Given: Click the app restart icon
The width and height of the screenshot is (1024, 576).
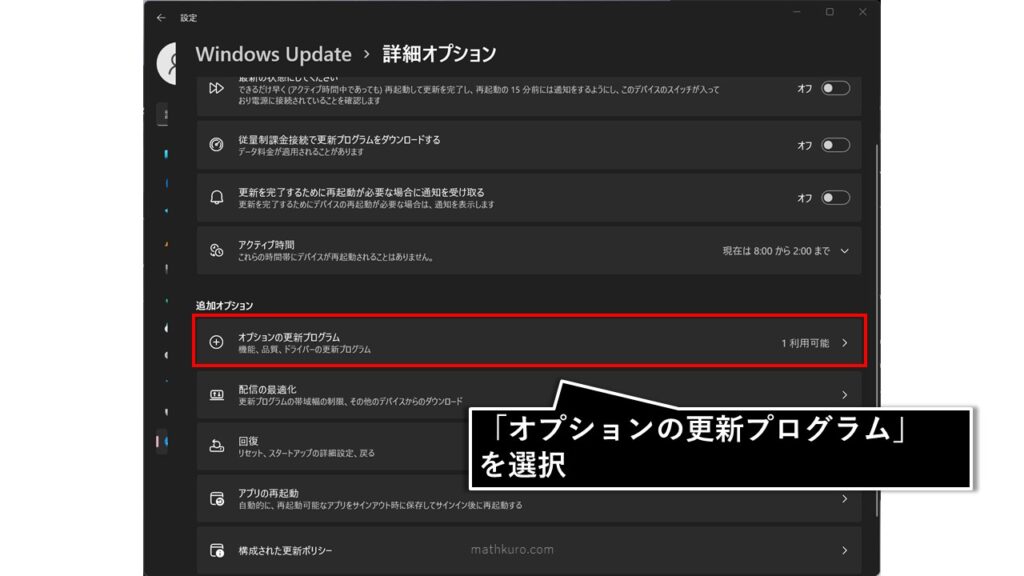Looking at the screenshot, I should 216,499.
